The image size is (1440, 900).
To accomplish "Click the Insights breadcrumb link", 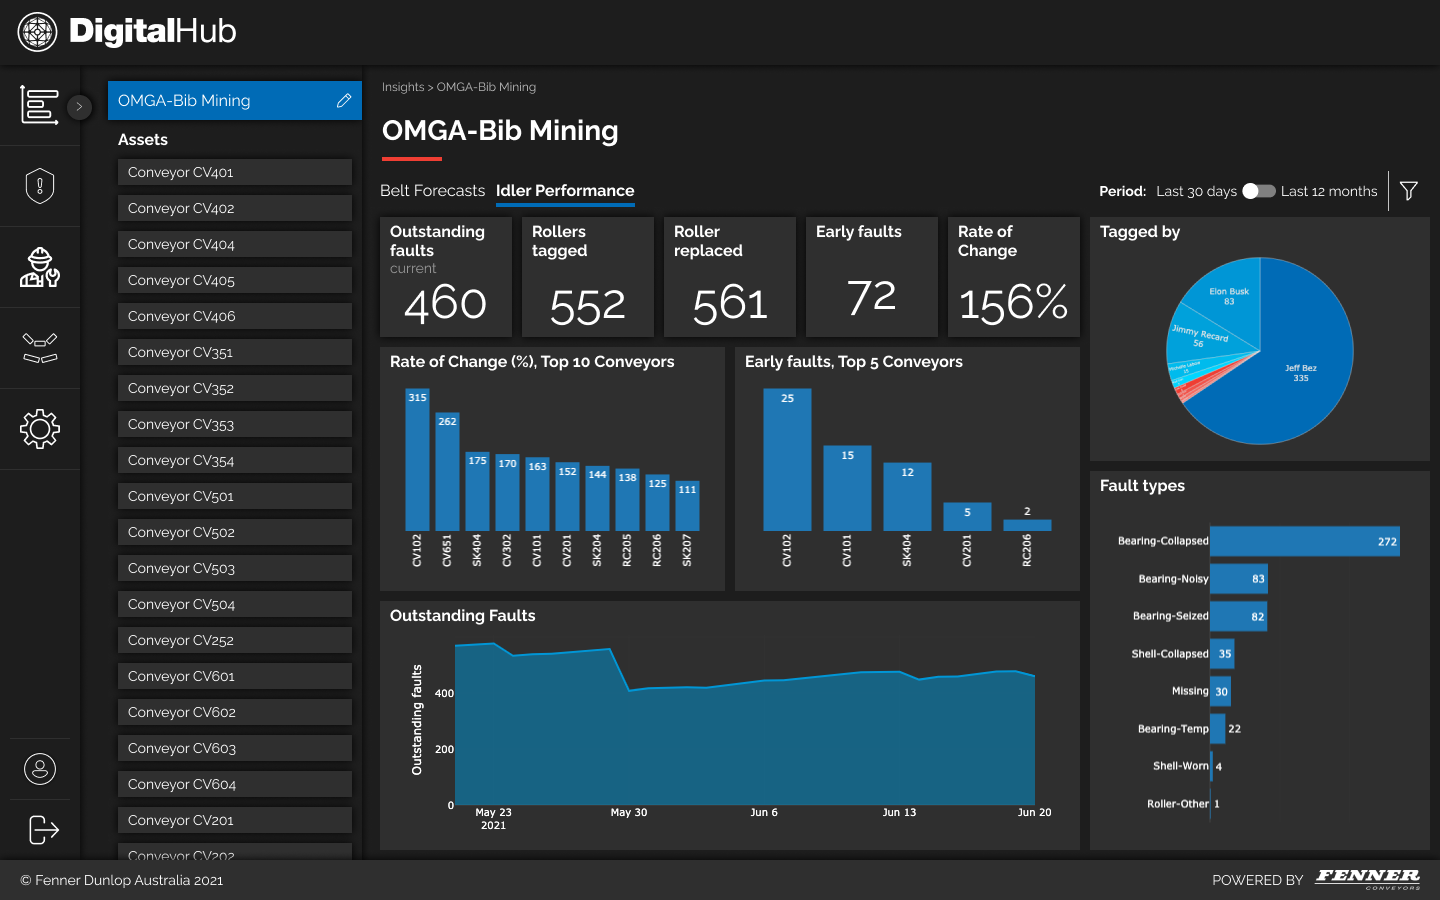I will click(x=403, y=87).
